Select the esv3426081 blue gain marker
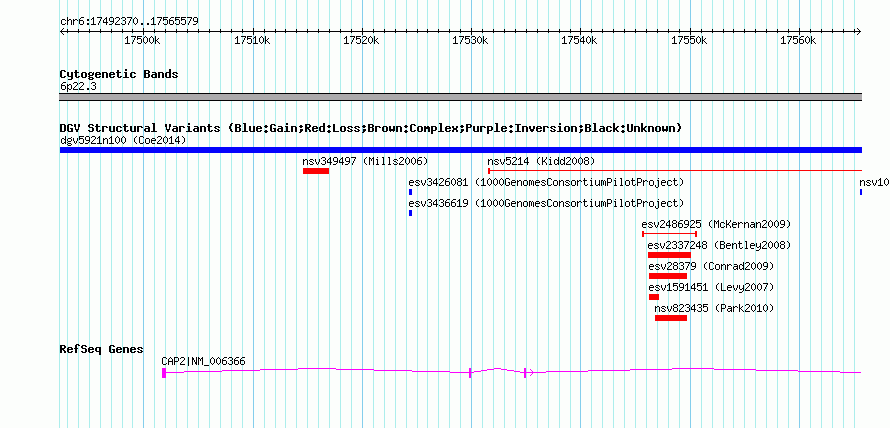Viewport: 890px width, 428px height. tap(410, 192)
